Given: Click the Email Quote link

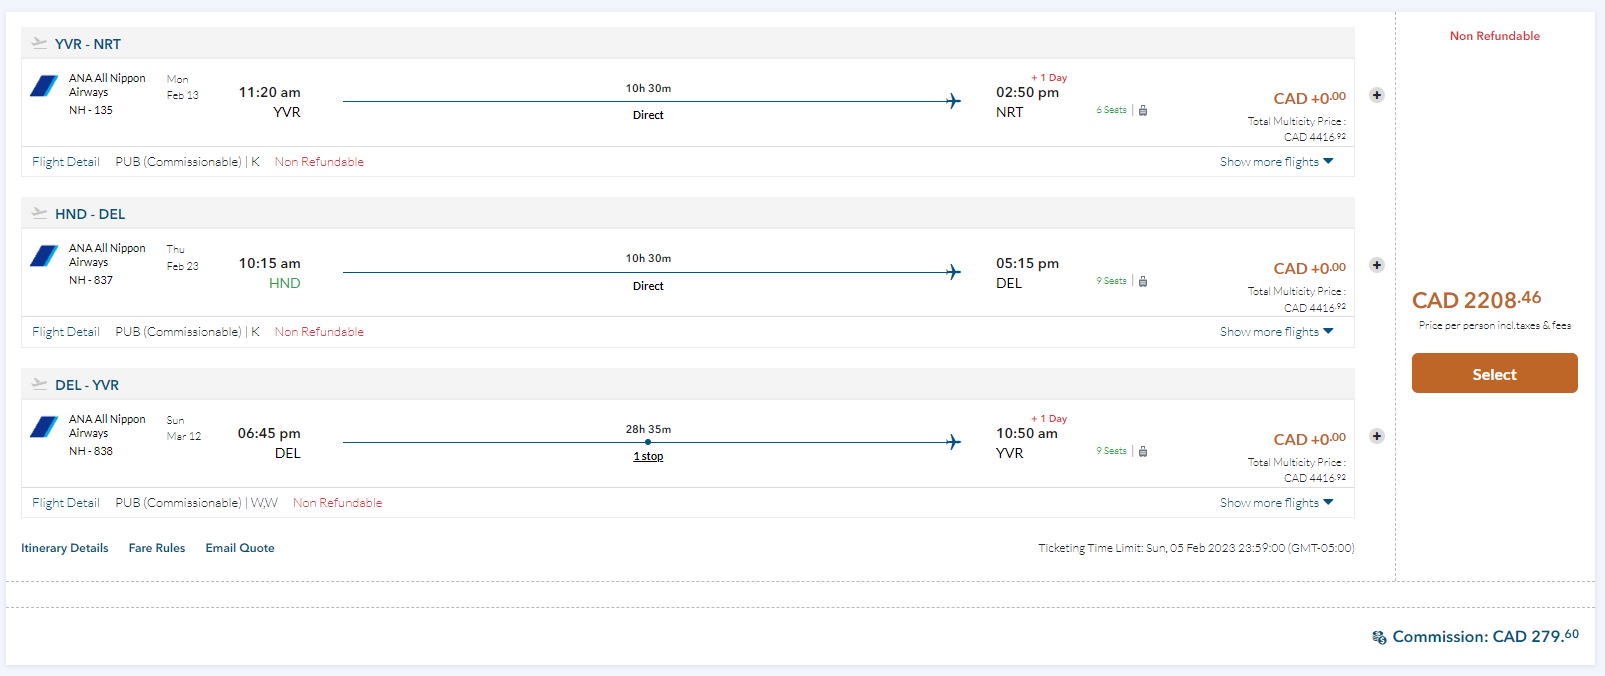Looking at the screenshot, I should coord(240,548).
